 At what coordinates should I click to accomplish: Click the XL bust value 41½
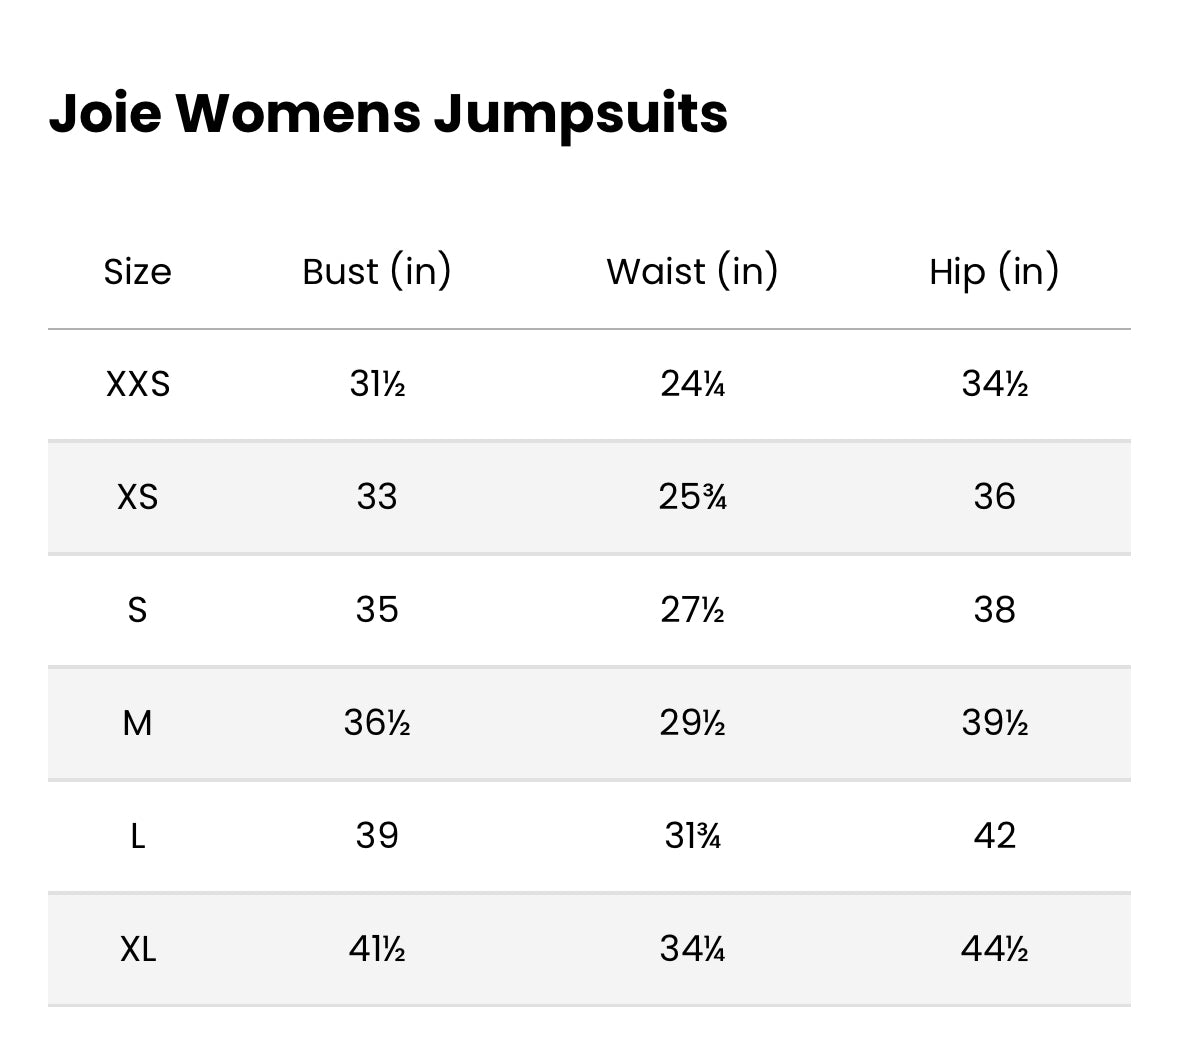click(x=377, y=948)
